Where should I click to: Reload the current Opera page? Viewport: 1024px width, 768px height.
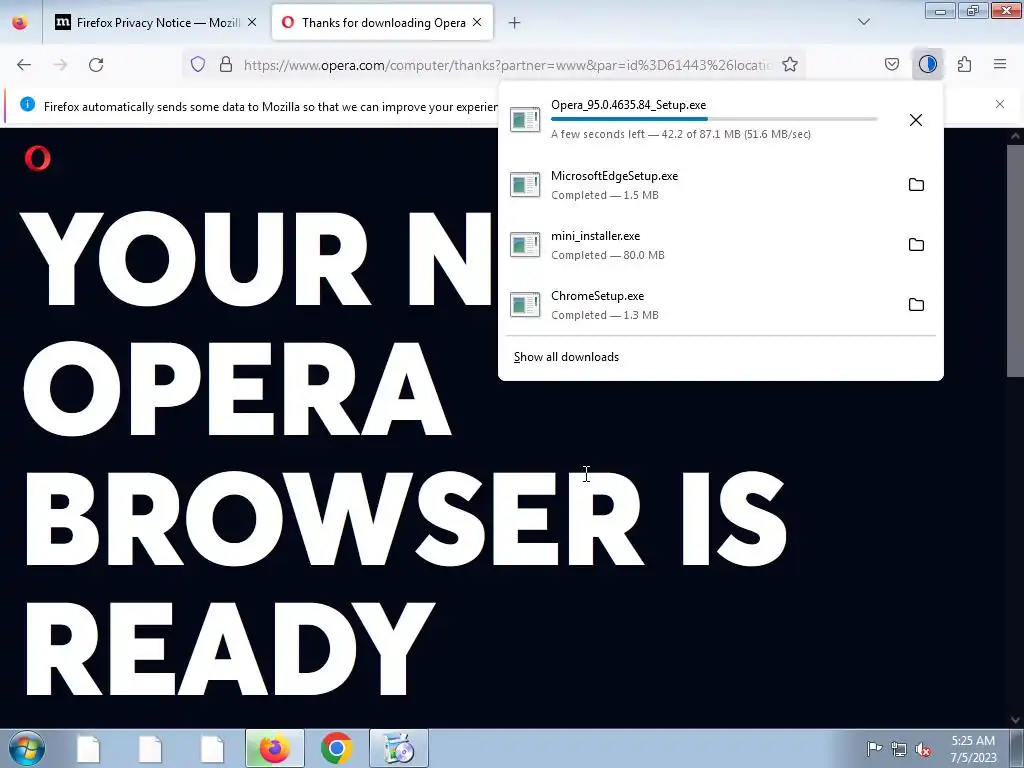[x=96, y=65]
